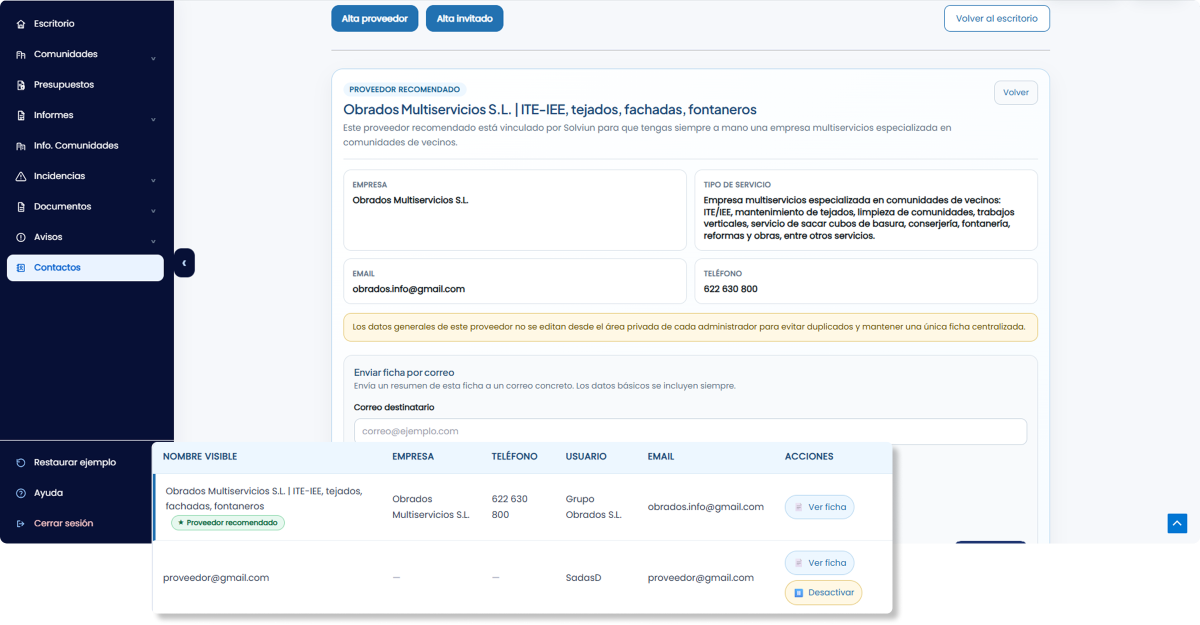Click Grupo Obrados S.L. user cell
1200x625 pixels.
[x=594, y=507]
